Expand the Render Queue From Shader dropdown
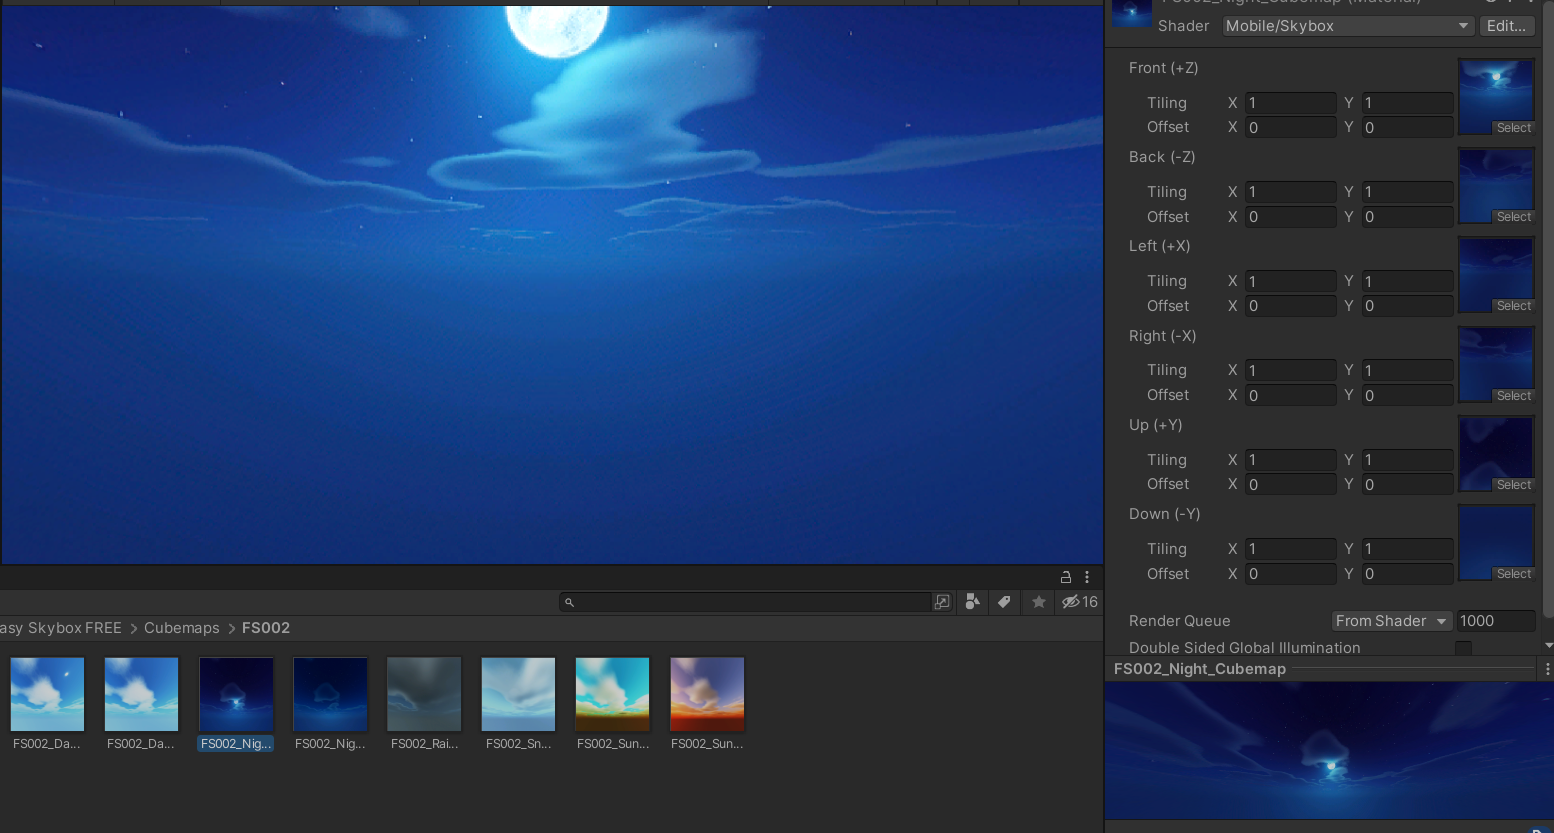The width and height of the screenshot is (1554, 833). pos(1391,621)
